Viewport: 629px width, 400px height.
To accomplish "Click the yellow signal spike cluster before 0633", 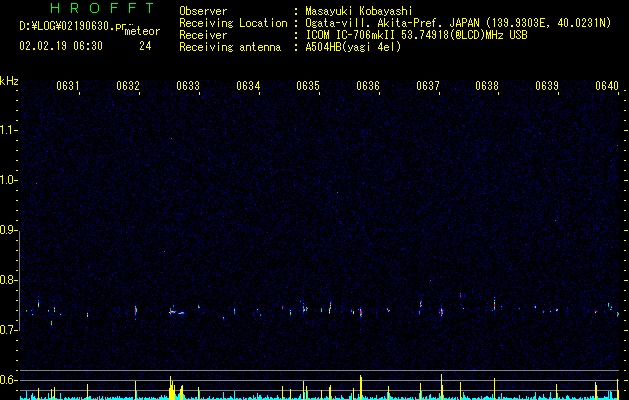I will tap(176, 388).
